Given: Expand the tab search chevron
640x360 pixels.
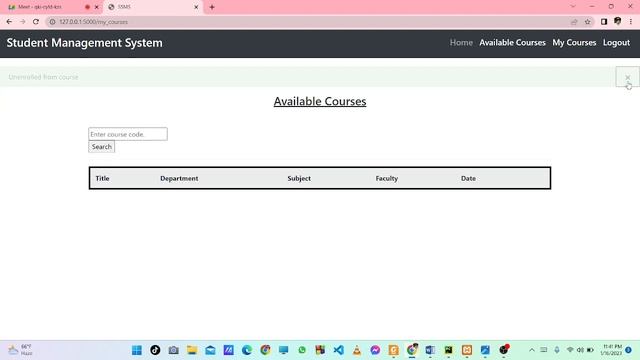Looking at the screenshot, I should click(573, 7).
